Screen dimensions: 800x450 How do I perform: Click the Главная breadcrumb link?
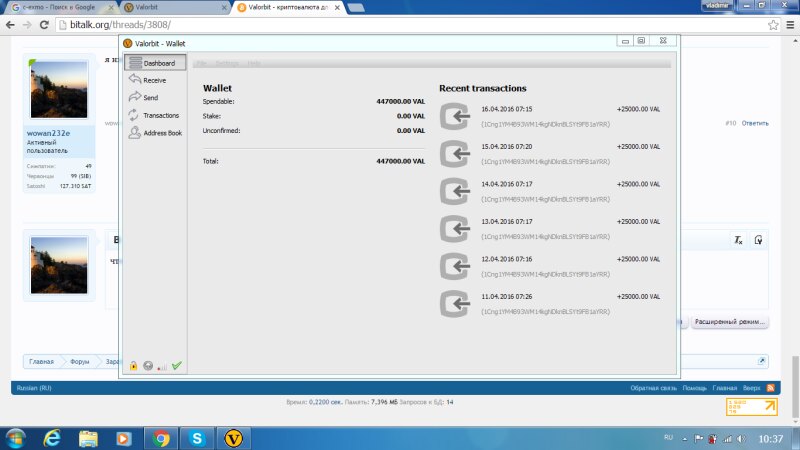(x=42, y=361)
